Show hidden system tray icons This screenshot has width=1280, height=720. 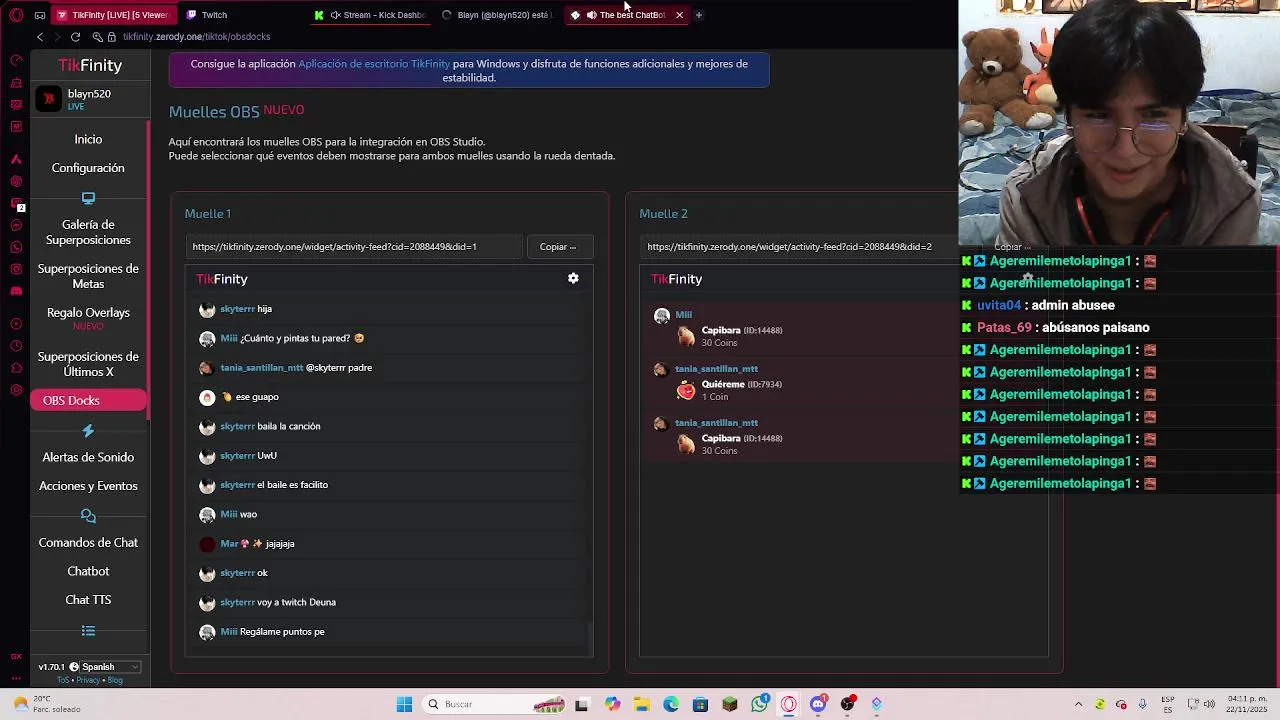coord(1078,704)
